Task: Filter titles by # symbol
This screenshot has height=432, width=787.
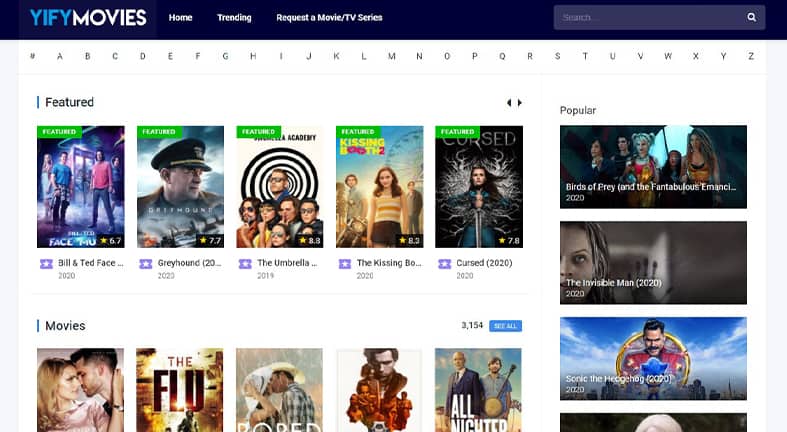Action: click(32, 56)
